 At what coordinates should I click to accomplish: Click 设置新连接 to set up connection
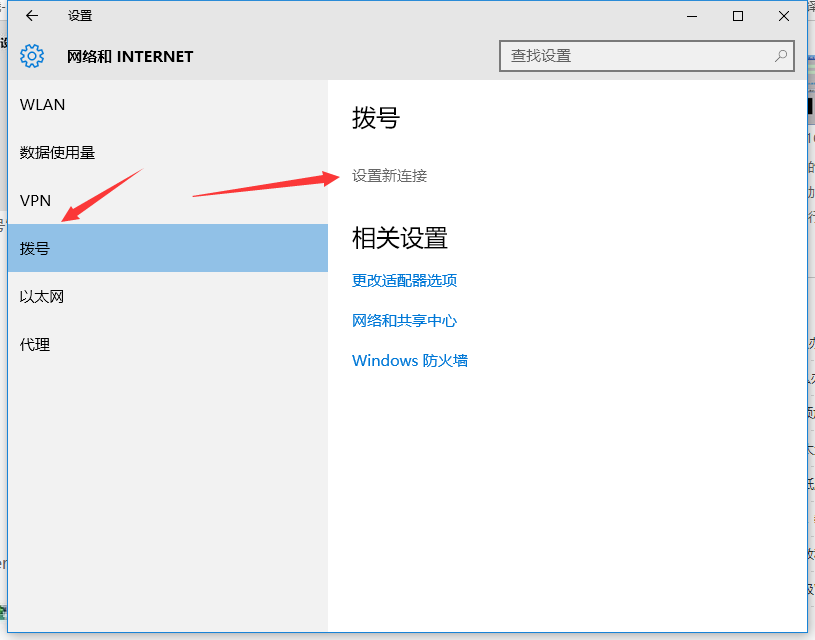[x=389, y=176]
